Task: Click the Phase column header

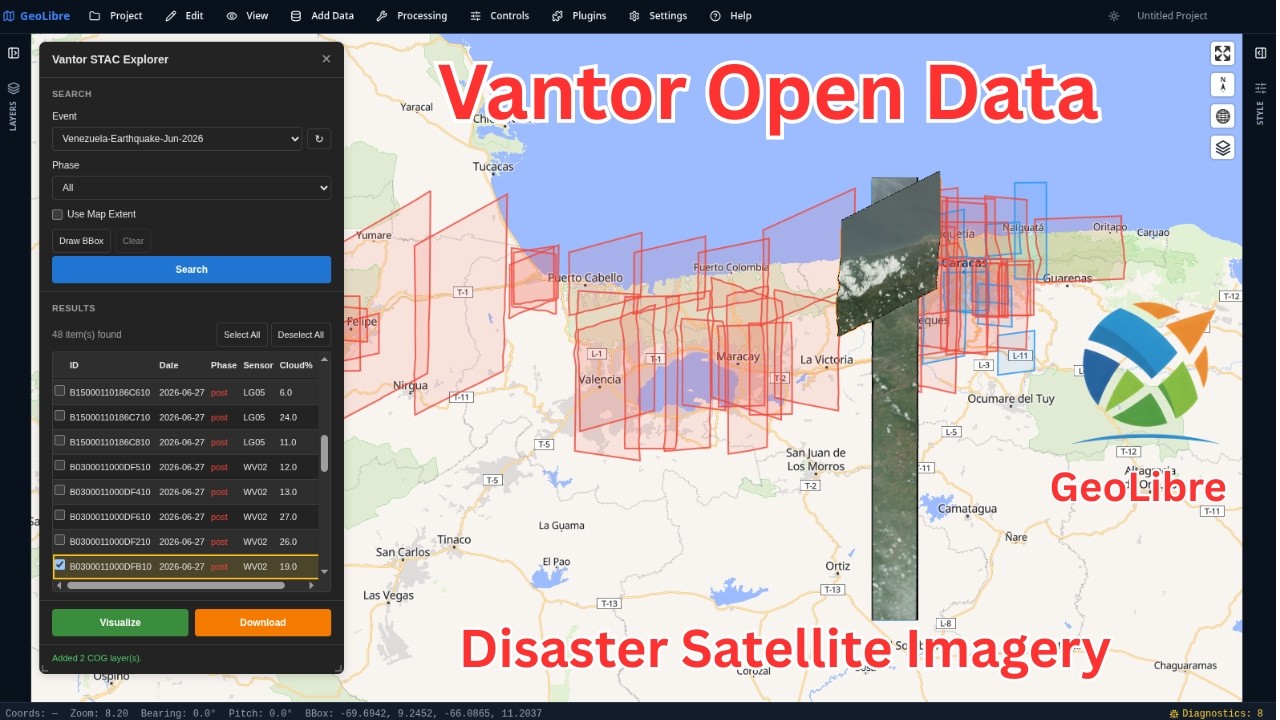Action: tap(224, 365)
